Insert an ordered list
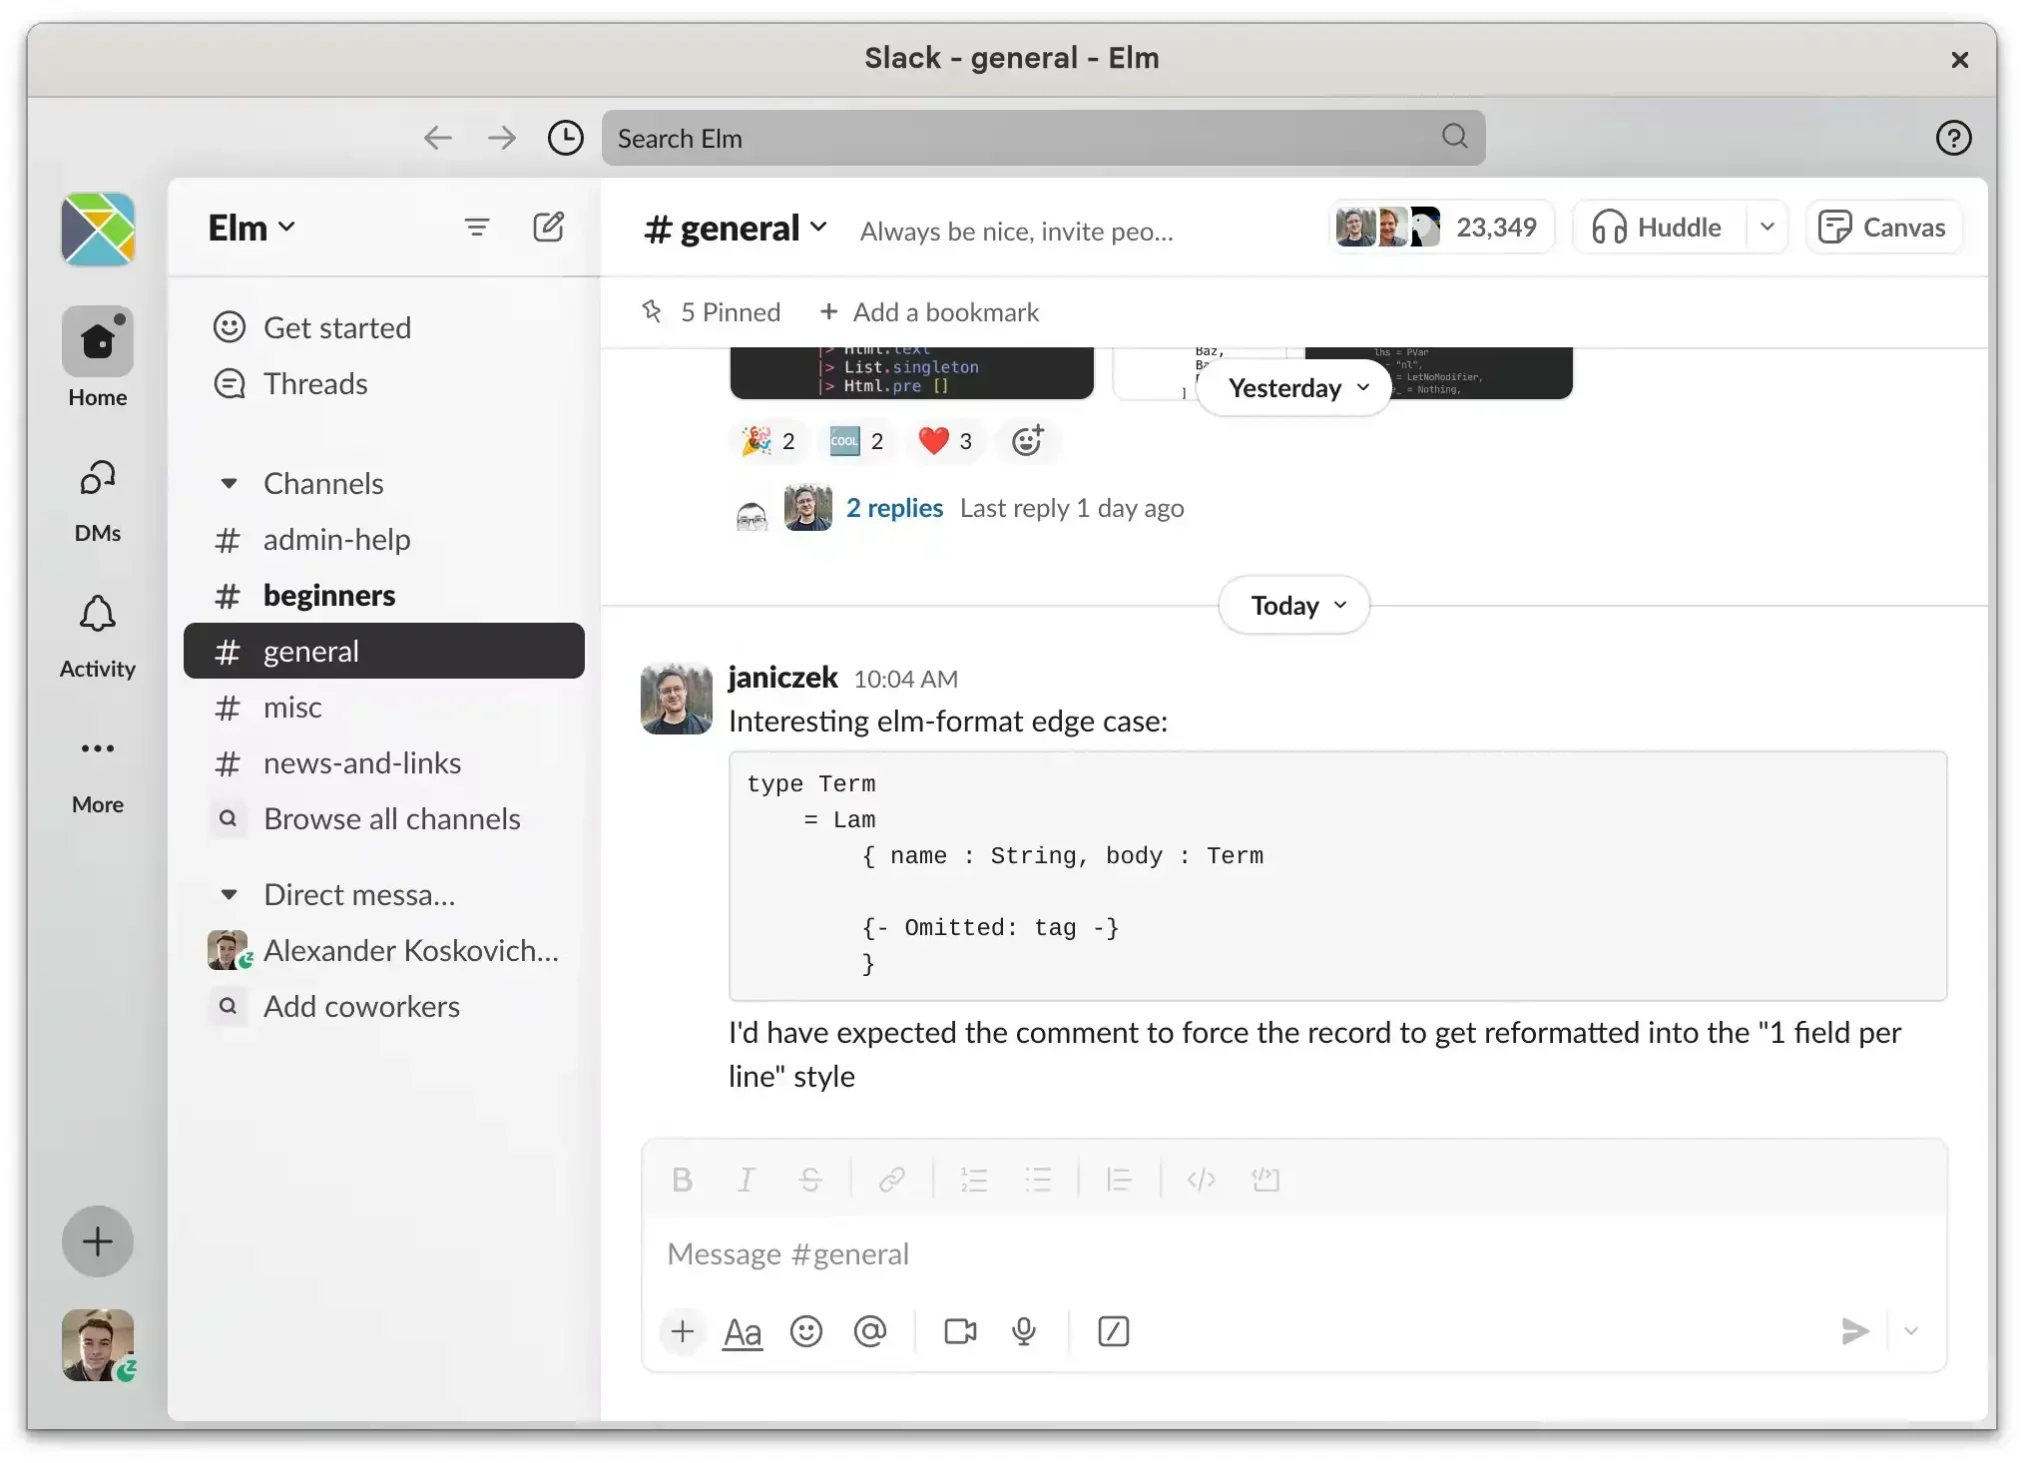The image size is (2024, 1463). click(x=974, y=1180)
